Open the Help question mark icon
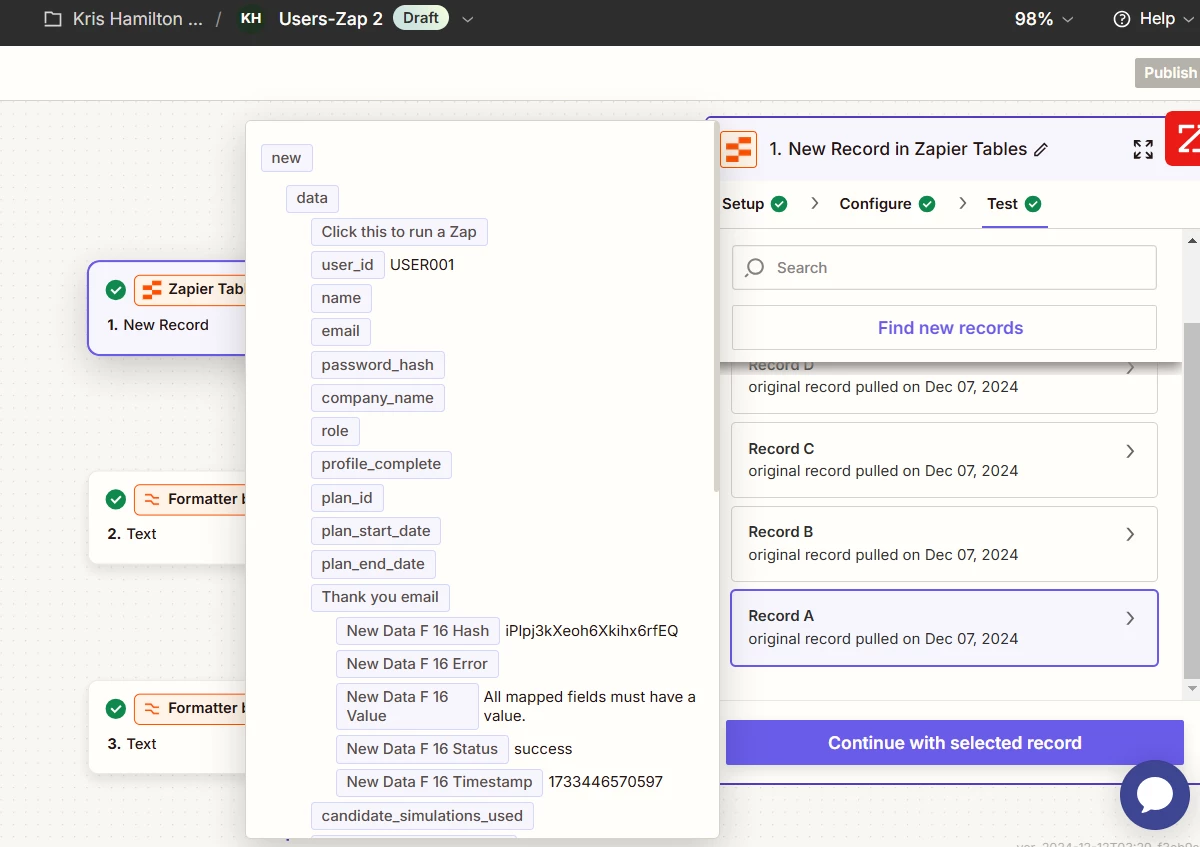Image resolution: width=1200 pixels, height=847 pixels. (1122, 19)
